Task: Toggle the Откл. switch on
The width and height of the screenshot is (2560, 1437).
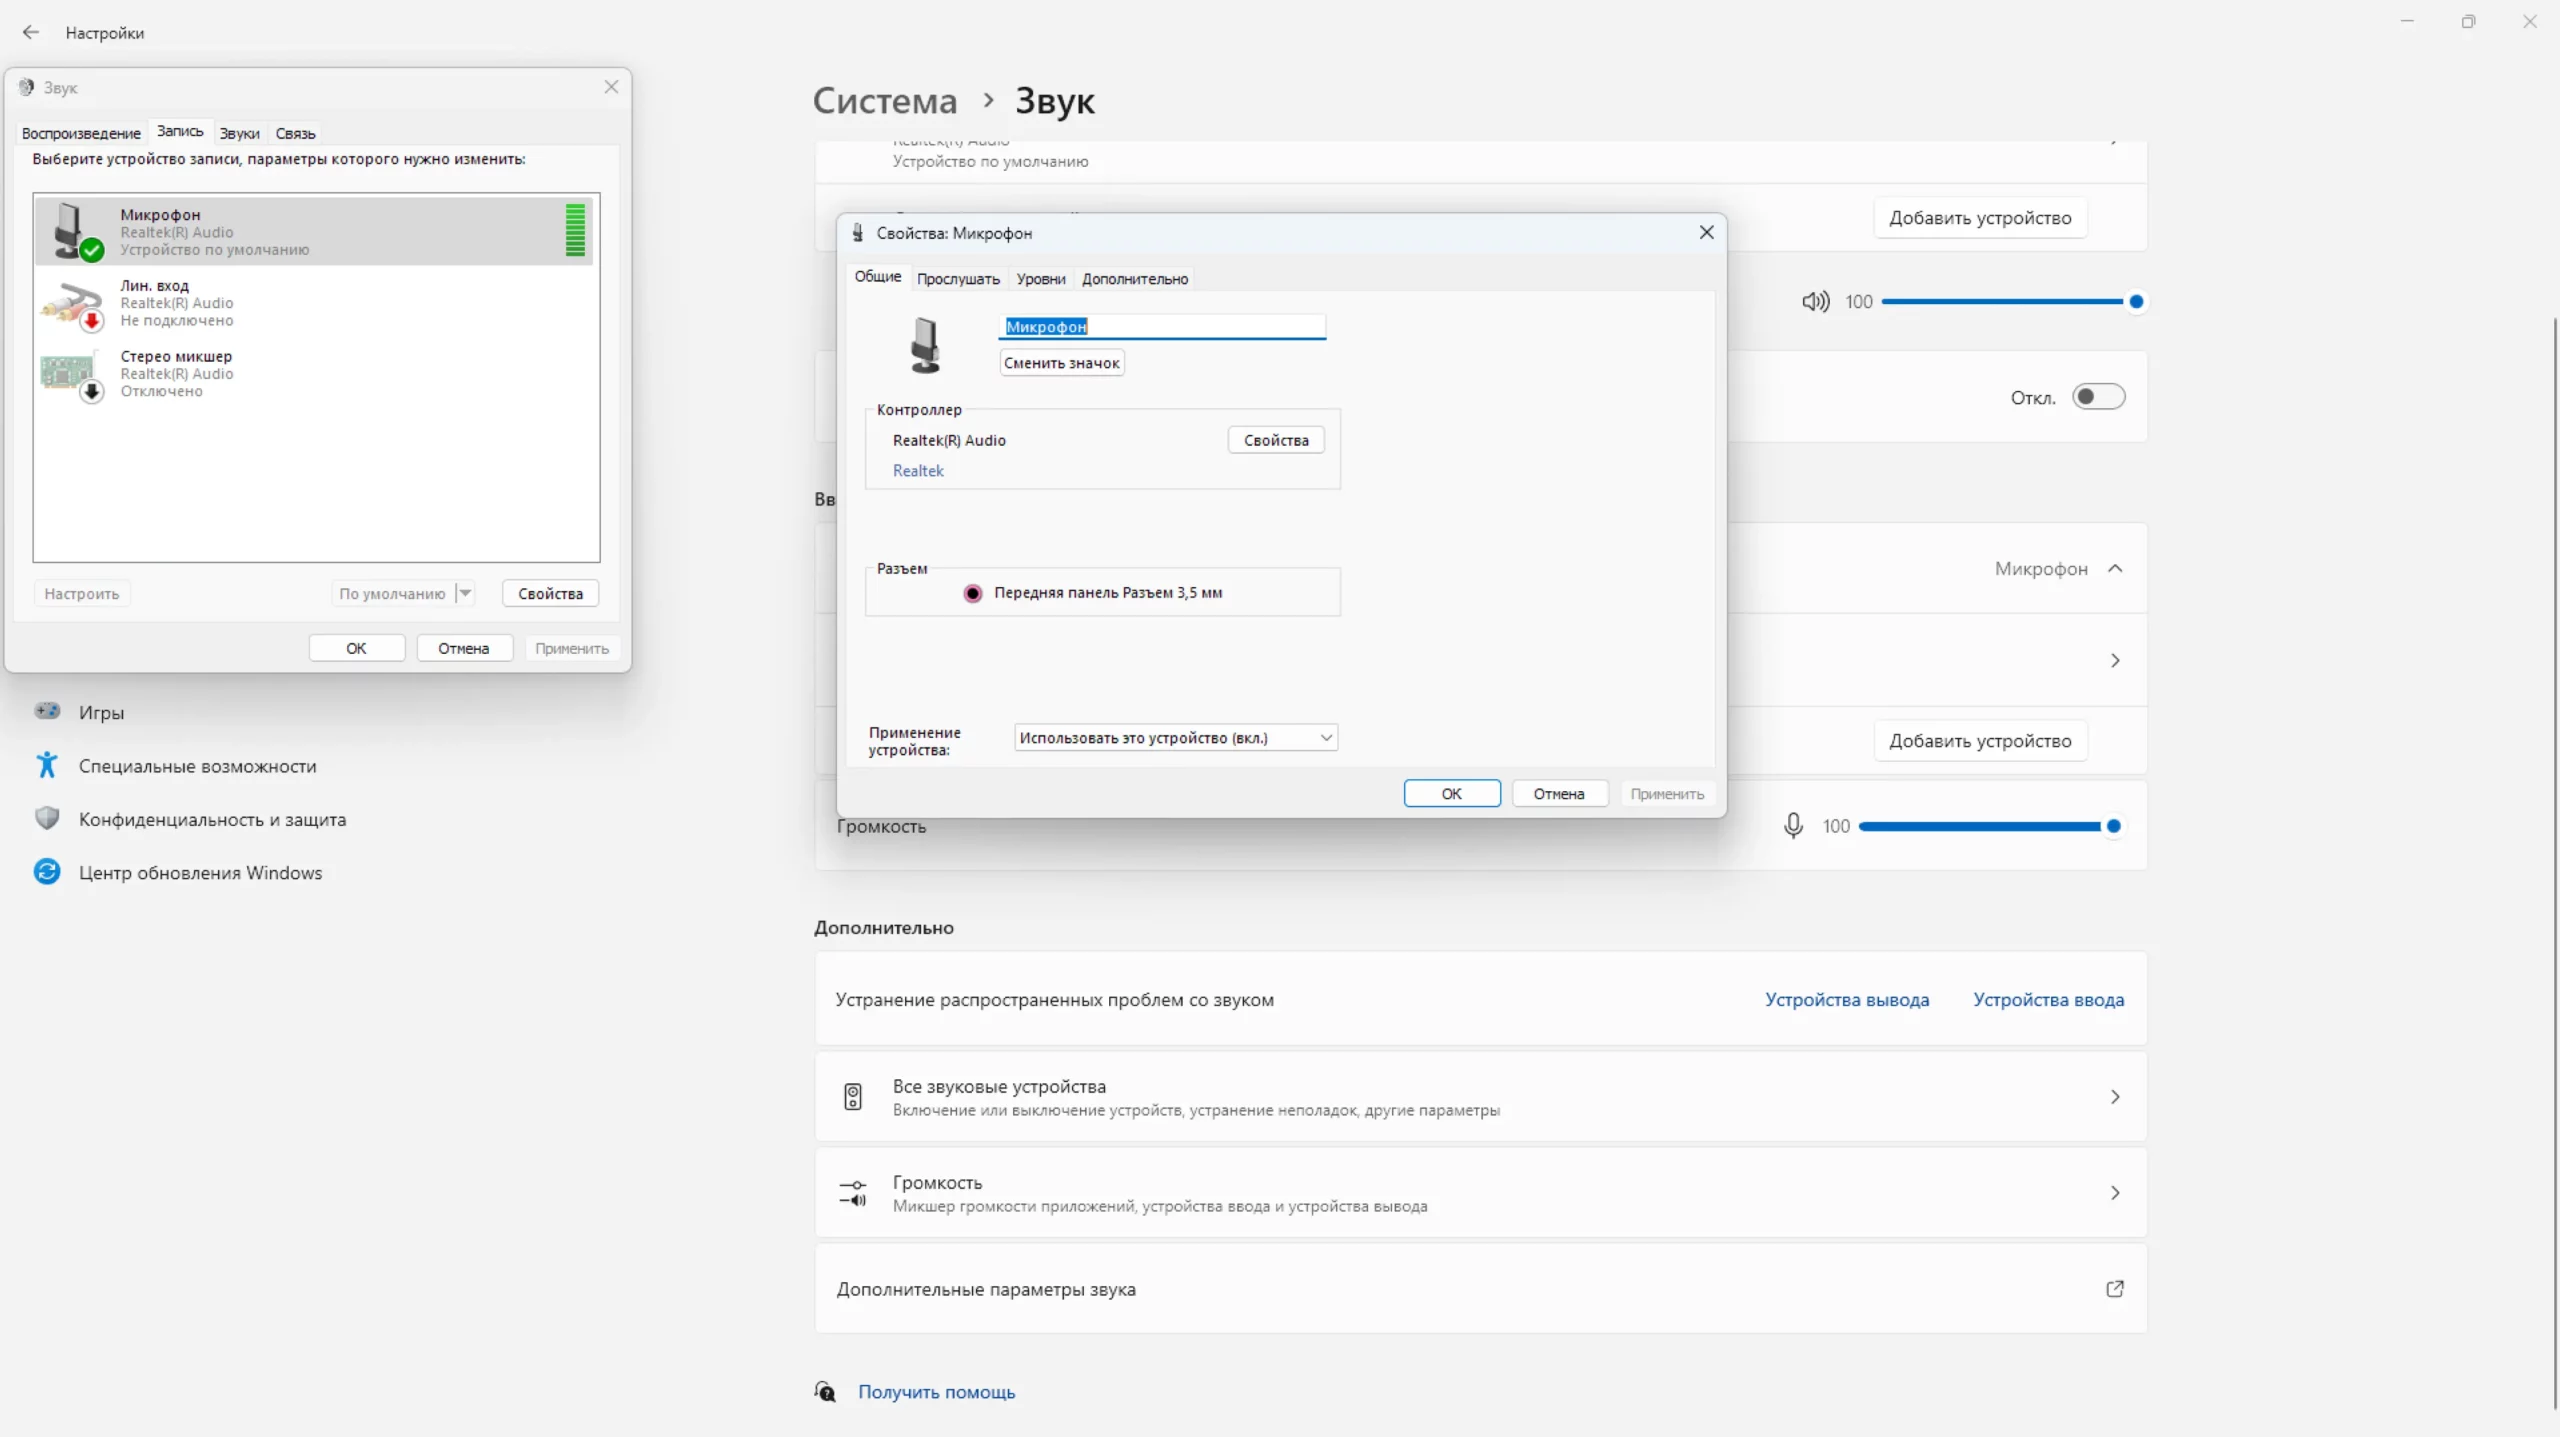Action: 2097,397
